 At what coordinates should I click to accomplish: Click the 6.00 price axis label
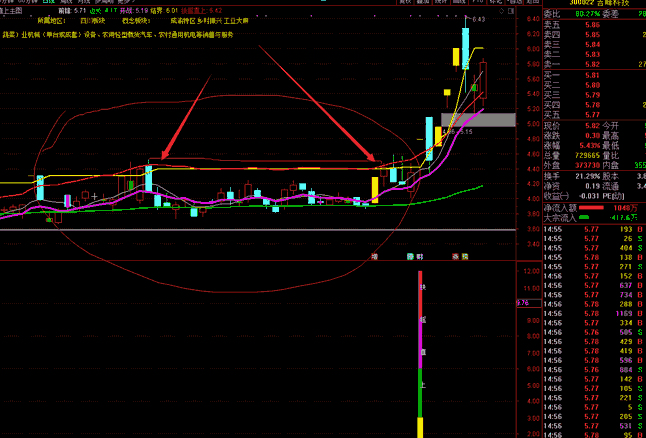coord(533,49)
